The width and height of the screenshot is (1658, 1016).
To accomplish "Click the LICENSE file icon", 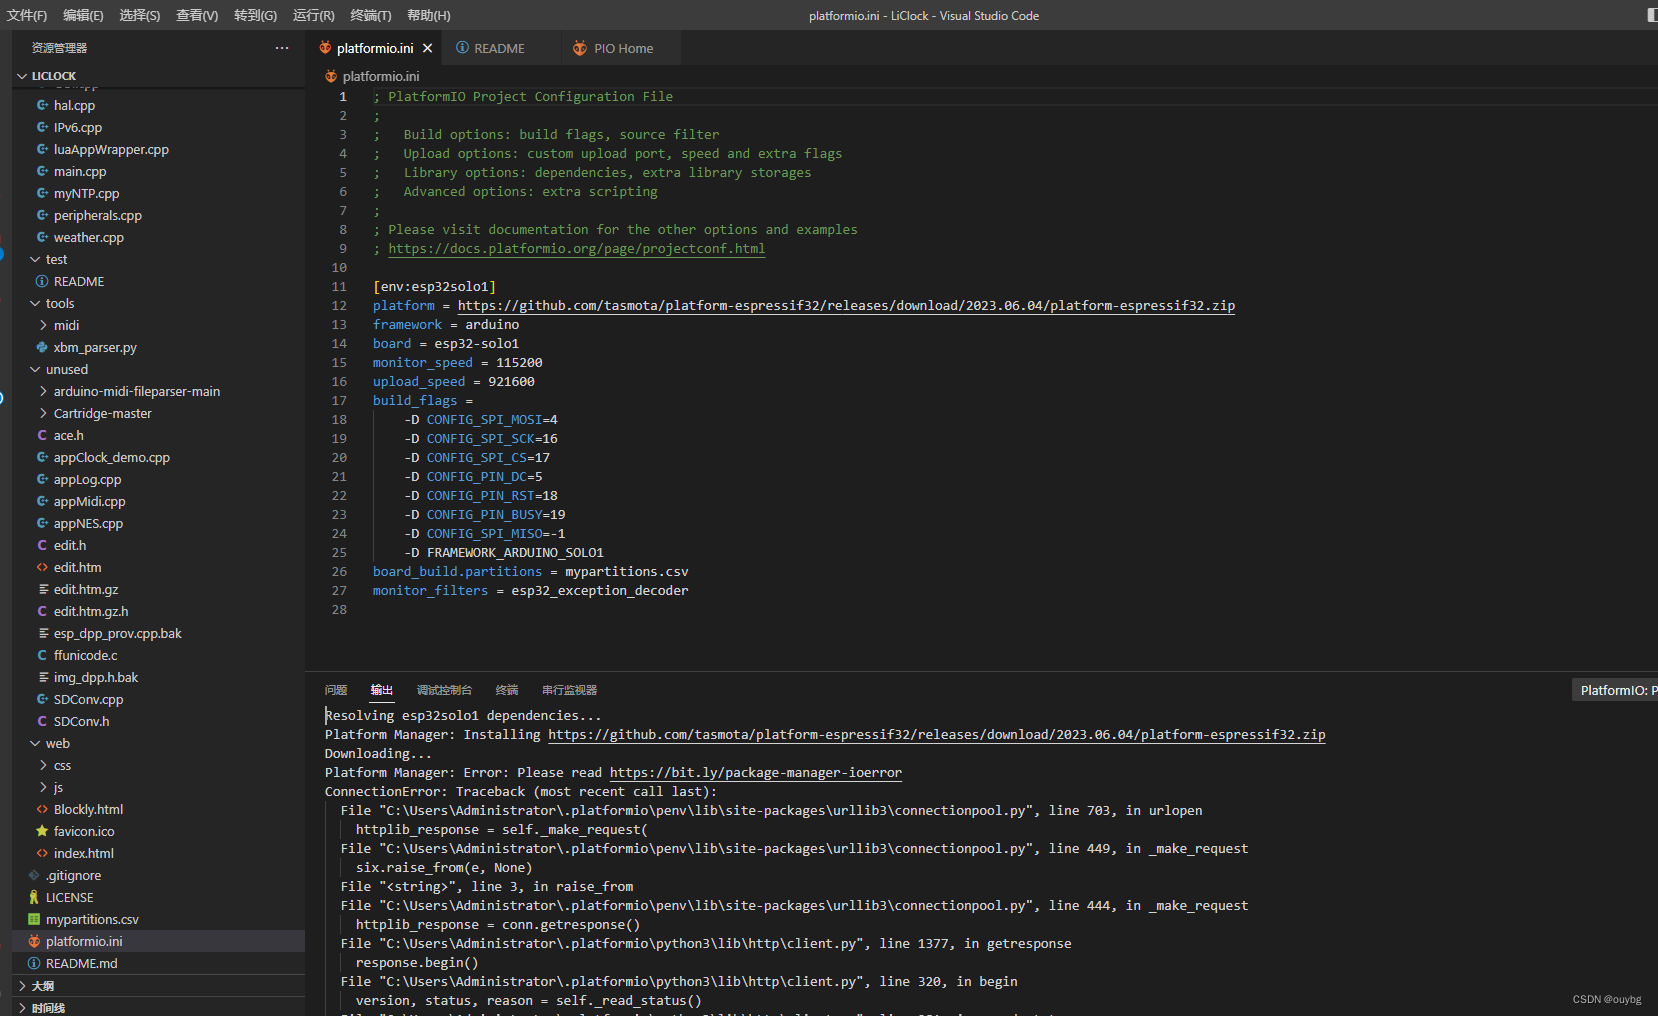I will (x=34, y=897).
